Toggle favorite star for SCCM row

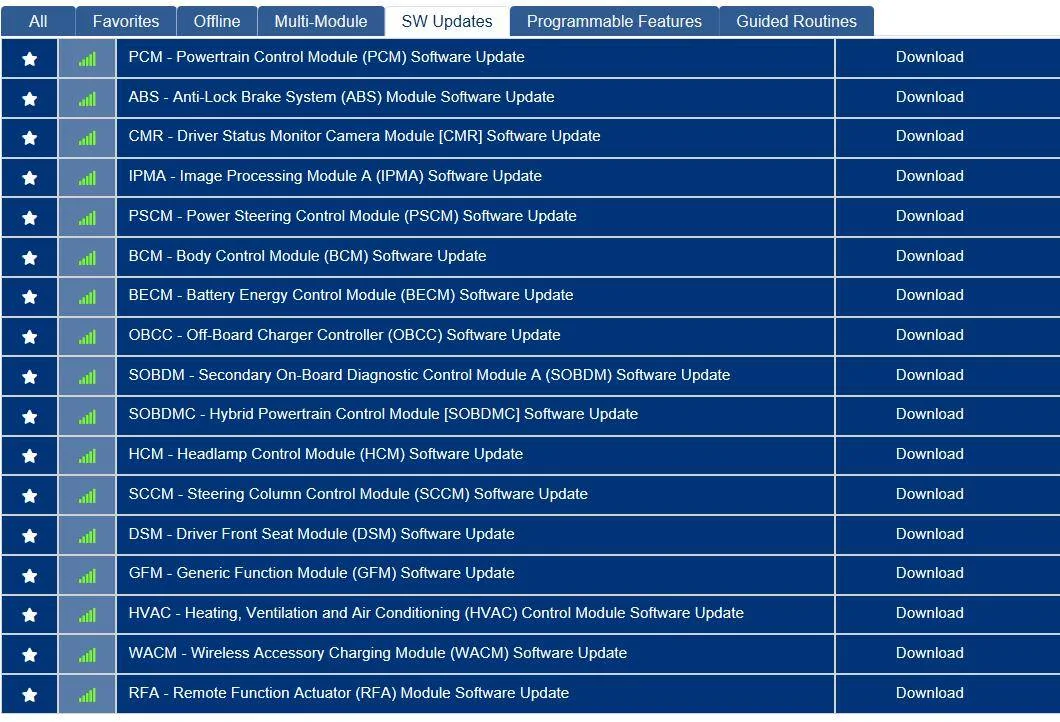[29, 496]
